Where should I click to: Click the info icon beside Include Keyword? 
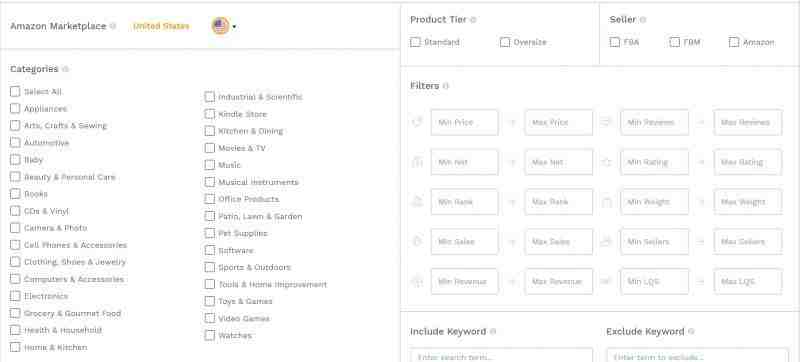493,331
